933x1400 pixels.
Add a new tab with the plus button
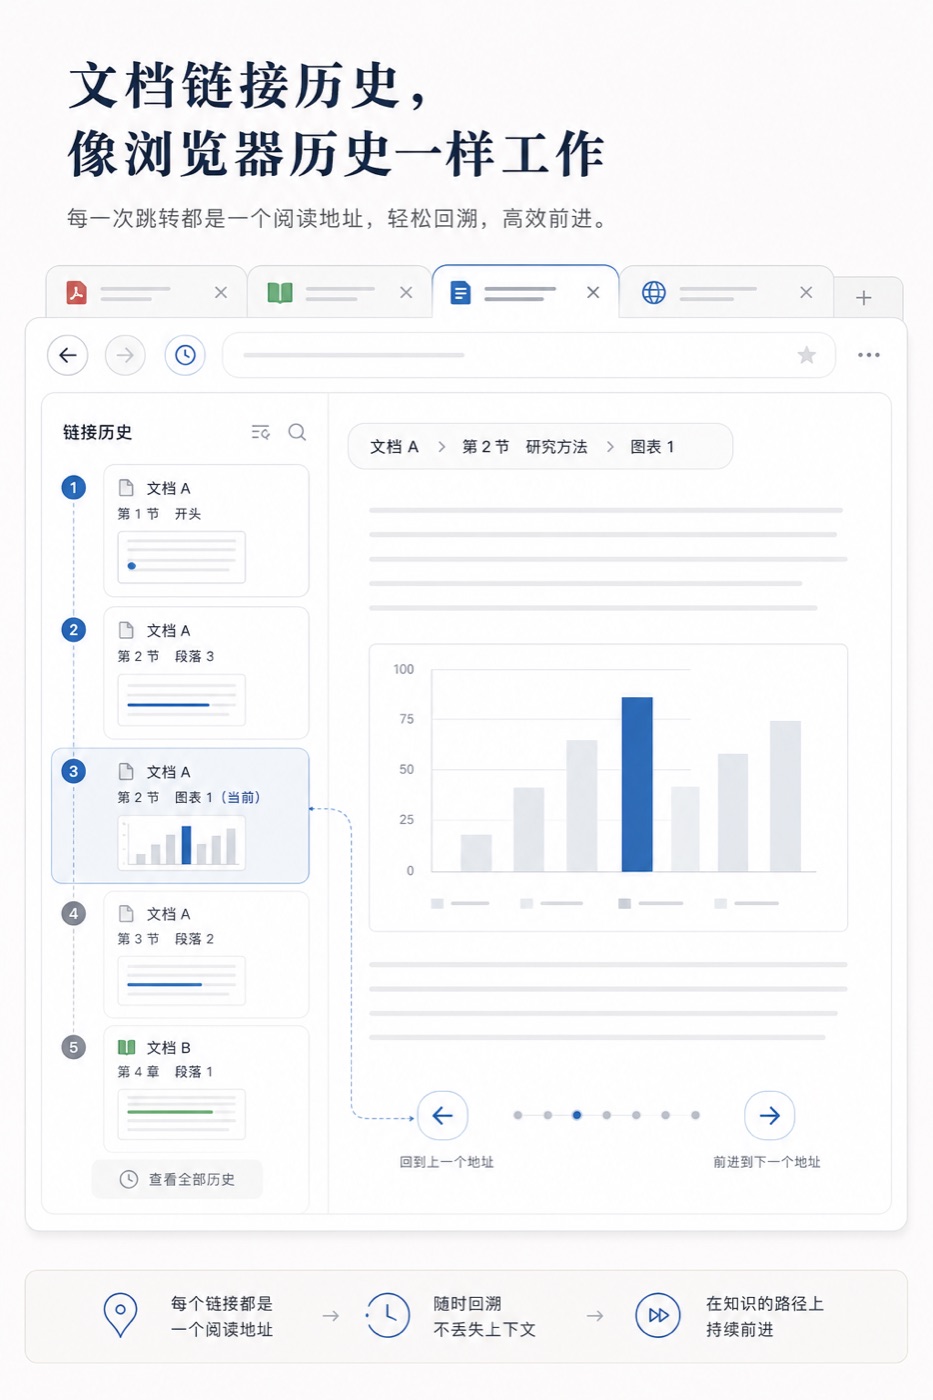(864, 297)
